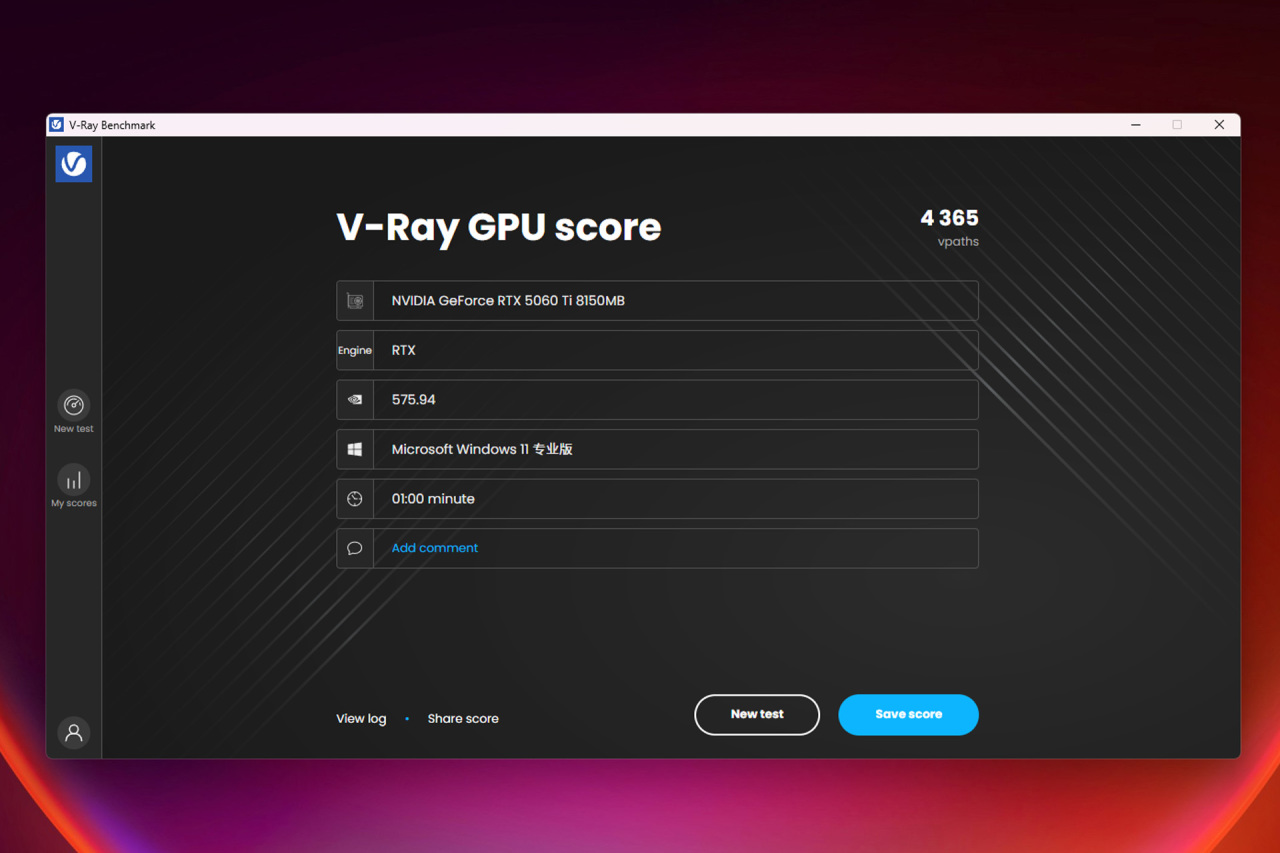Image resolution: width=1280 pixels, height=853 pixels.
Task: Click the Engine label box
Action: pos(355,350)
